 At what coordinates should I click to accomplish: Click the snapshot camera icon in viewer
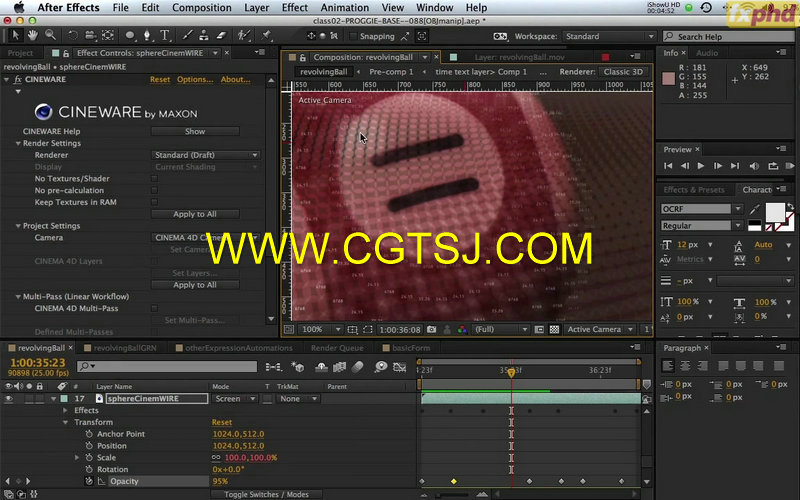pos(431,330)
